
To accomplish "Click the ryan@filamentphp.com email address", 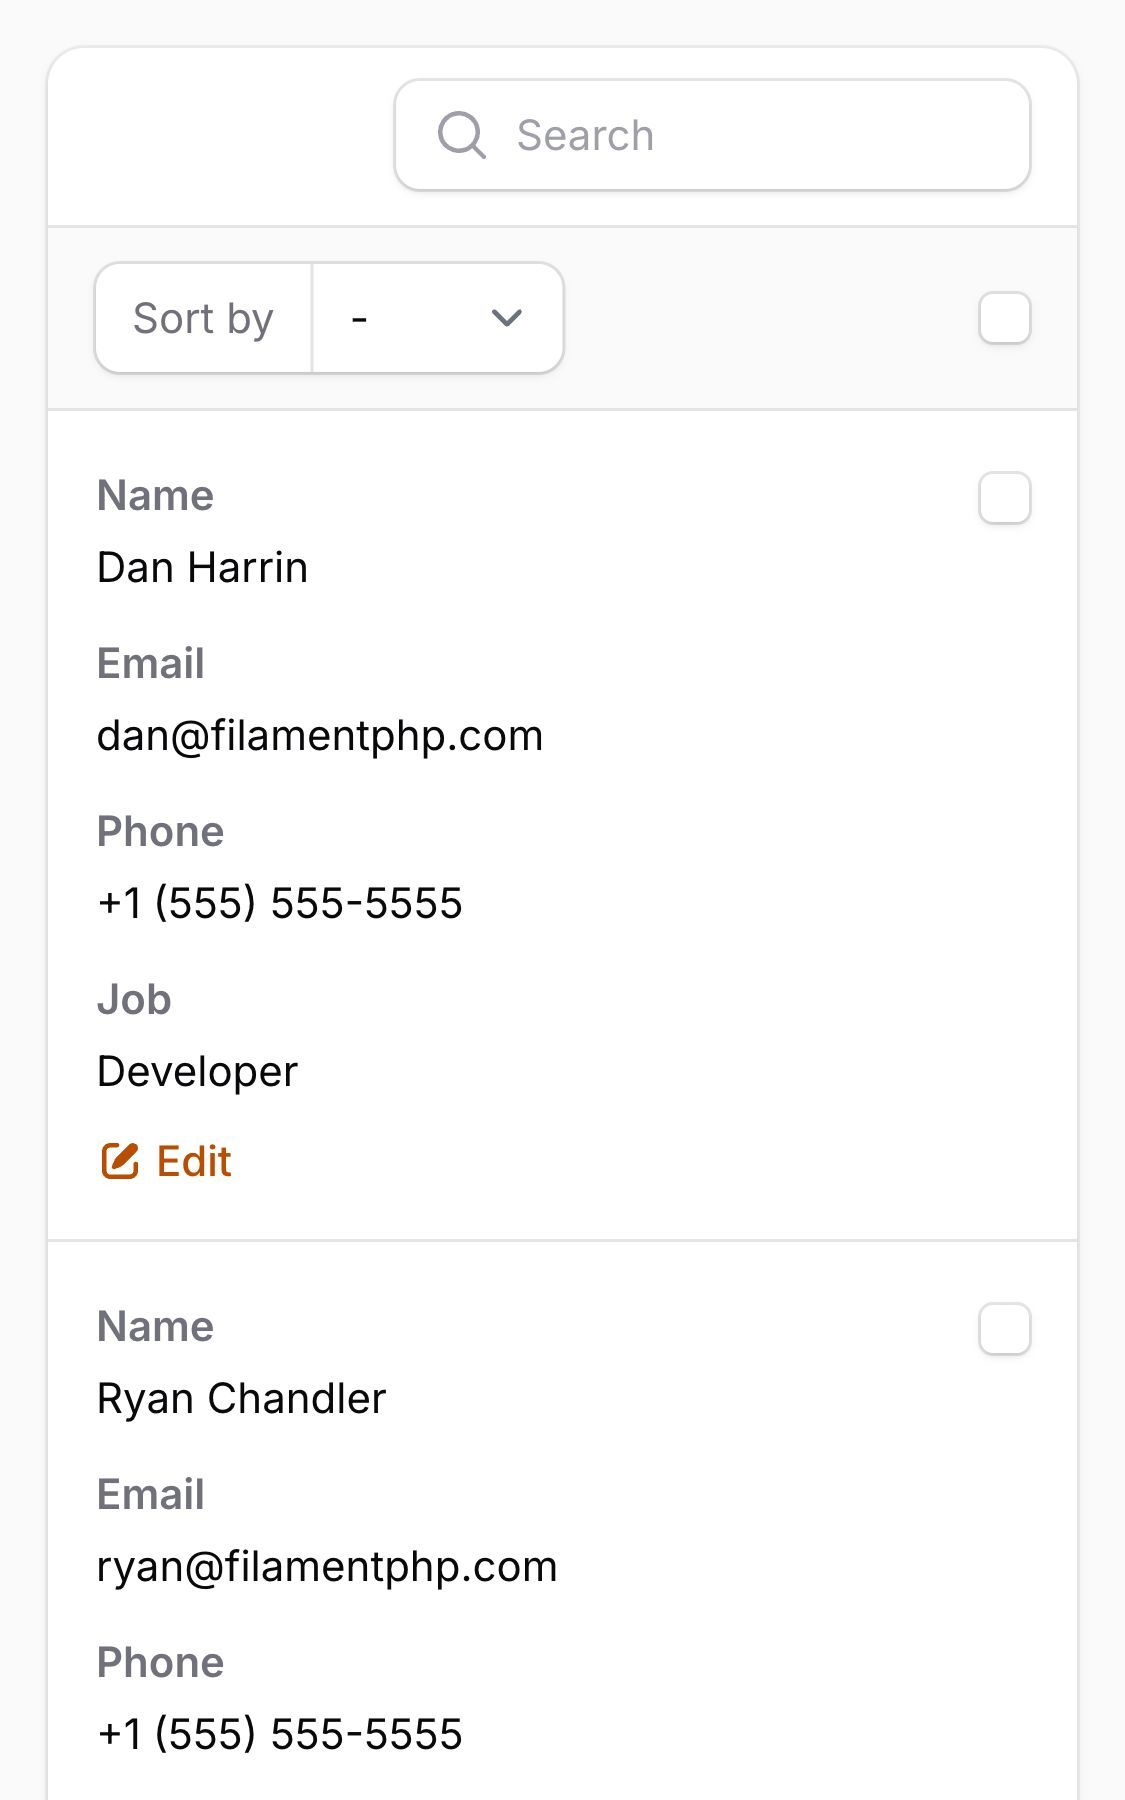I will (x=326, y=1566).
